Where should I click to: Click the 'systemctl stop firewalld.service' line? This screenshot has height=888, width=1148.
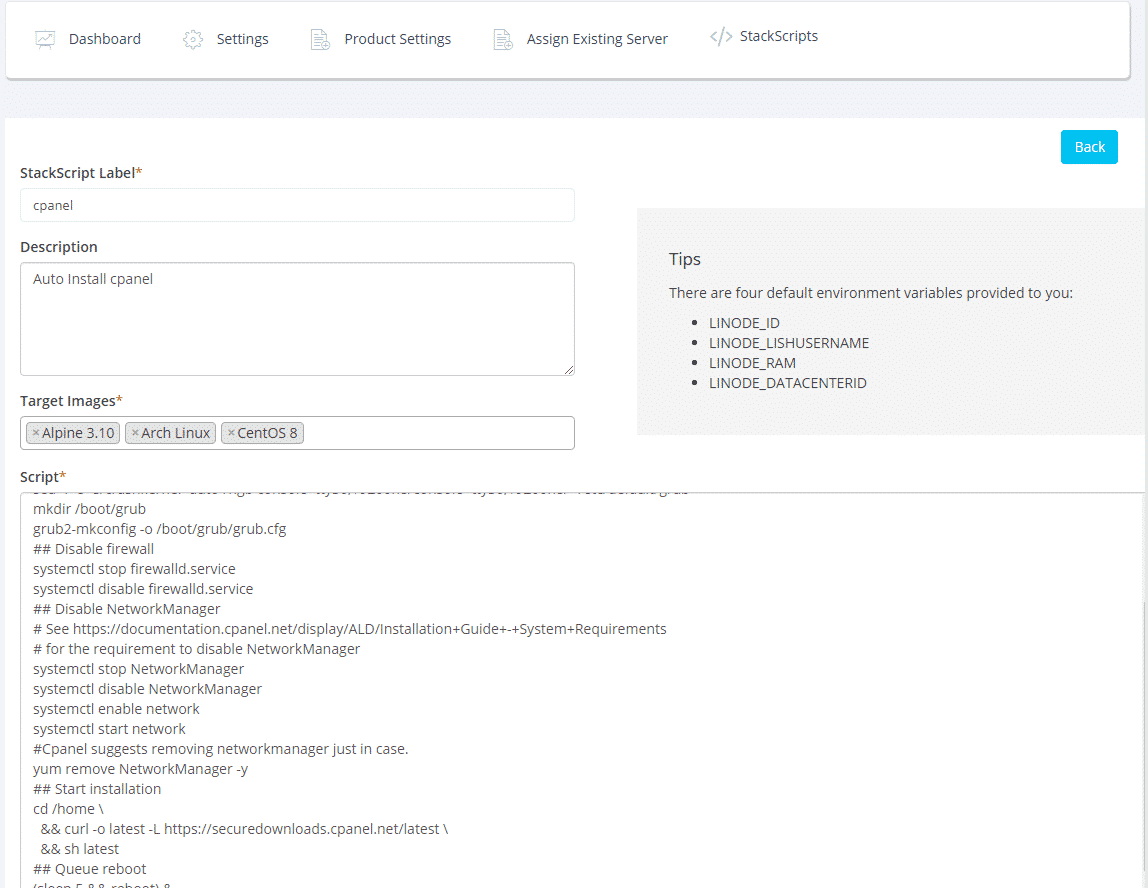(134, 569)
